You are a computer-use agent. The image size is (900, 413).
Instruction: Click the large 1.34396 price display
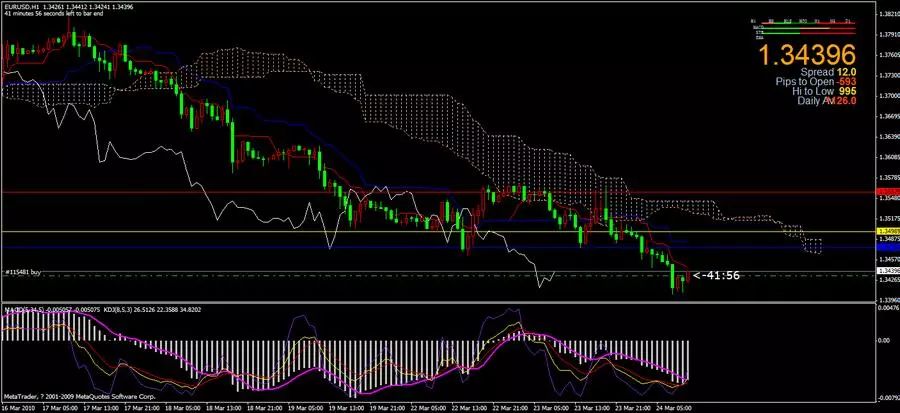(x=808, y=54)
